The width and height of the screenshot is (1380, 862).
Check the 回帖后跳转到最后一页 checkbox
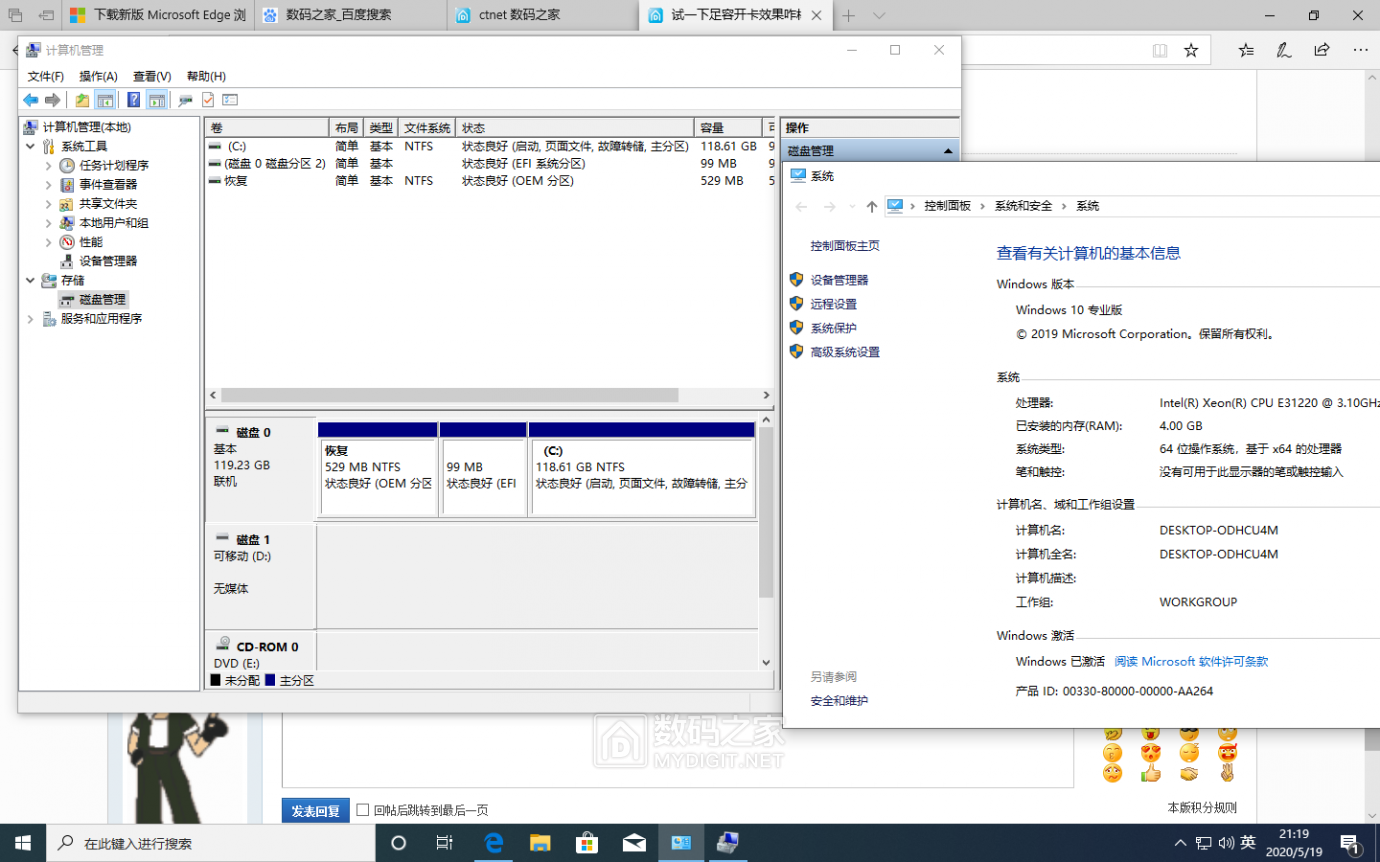pos(363,810)
